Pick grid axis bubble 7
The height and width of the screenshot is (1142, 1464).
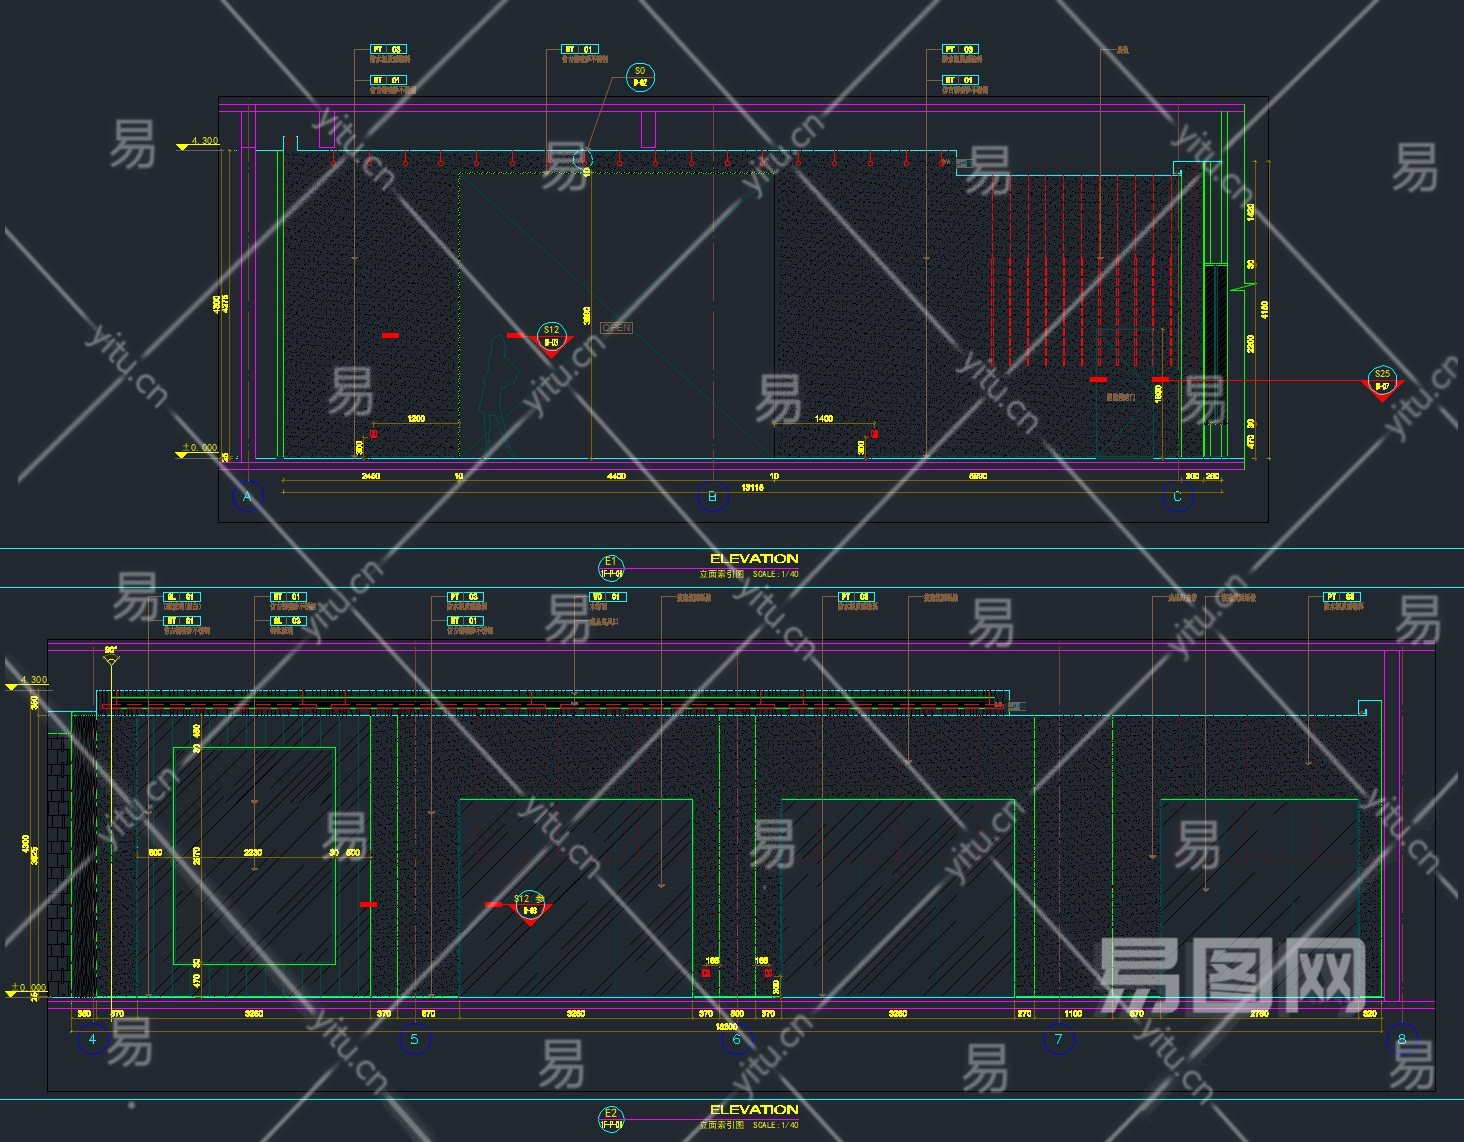[x=1058, y=1039]
